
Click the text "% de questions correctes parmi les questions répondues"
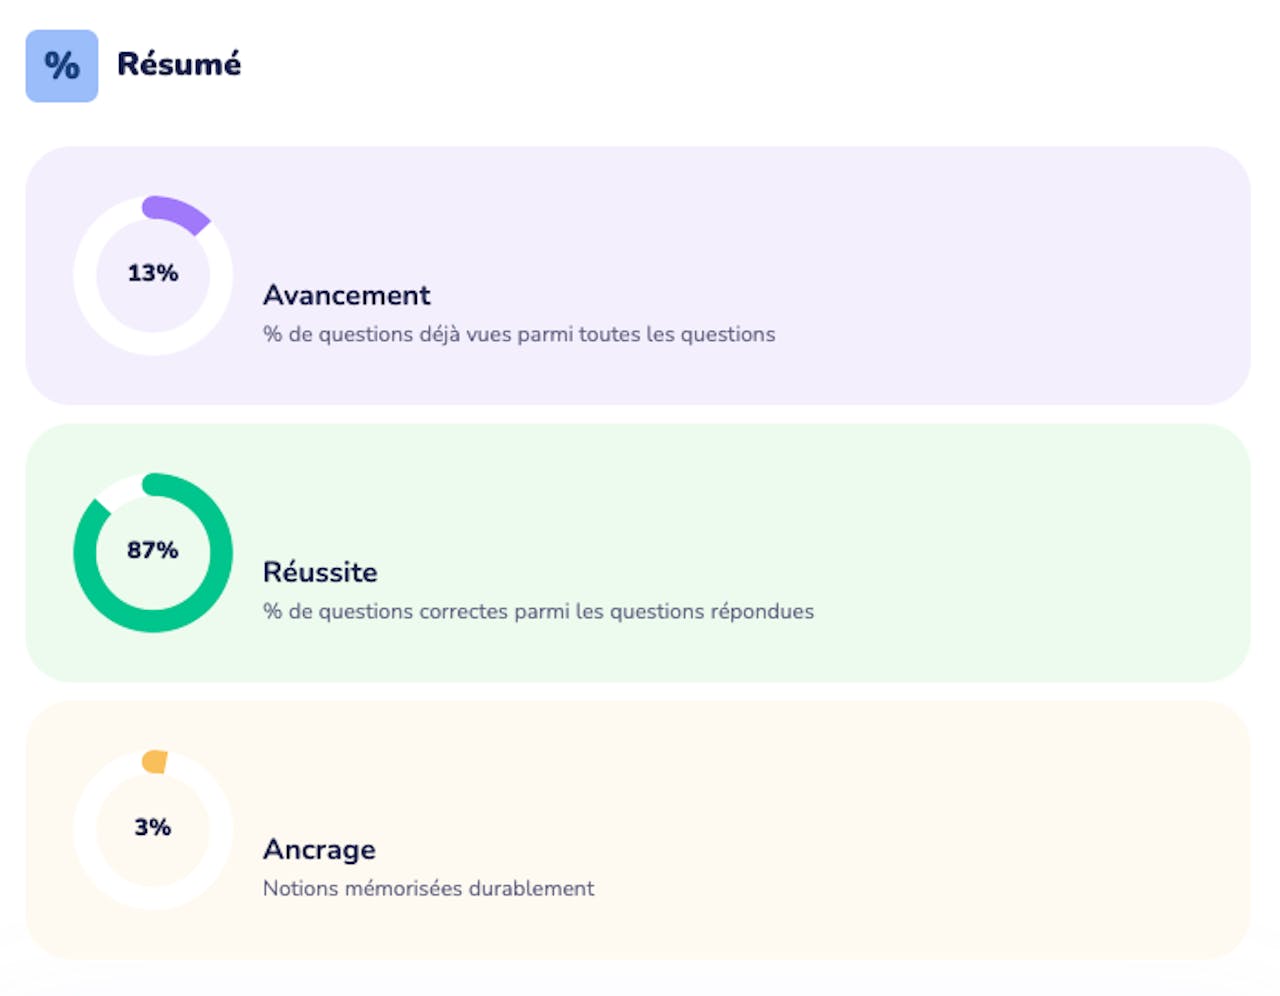click(538, 611)
